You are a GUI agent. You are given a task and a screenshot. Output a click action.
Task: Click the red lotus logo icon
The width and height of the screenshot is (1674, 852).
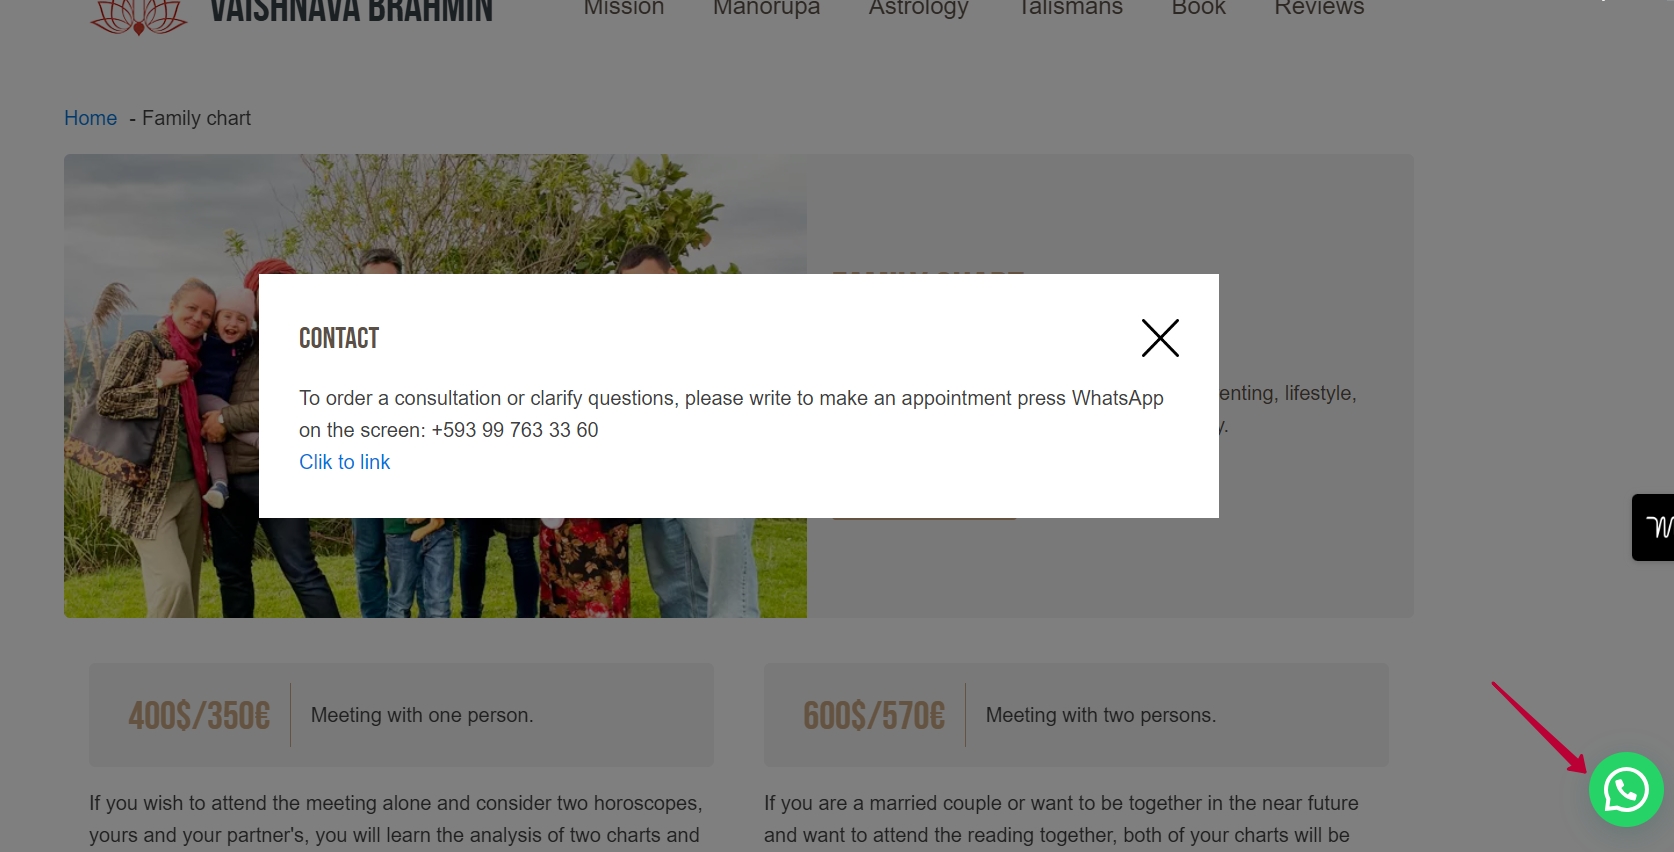pyautogui.click(x=139, y=15)
